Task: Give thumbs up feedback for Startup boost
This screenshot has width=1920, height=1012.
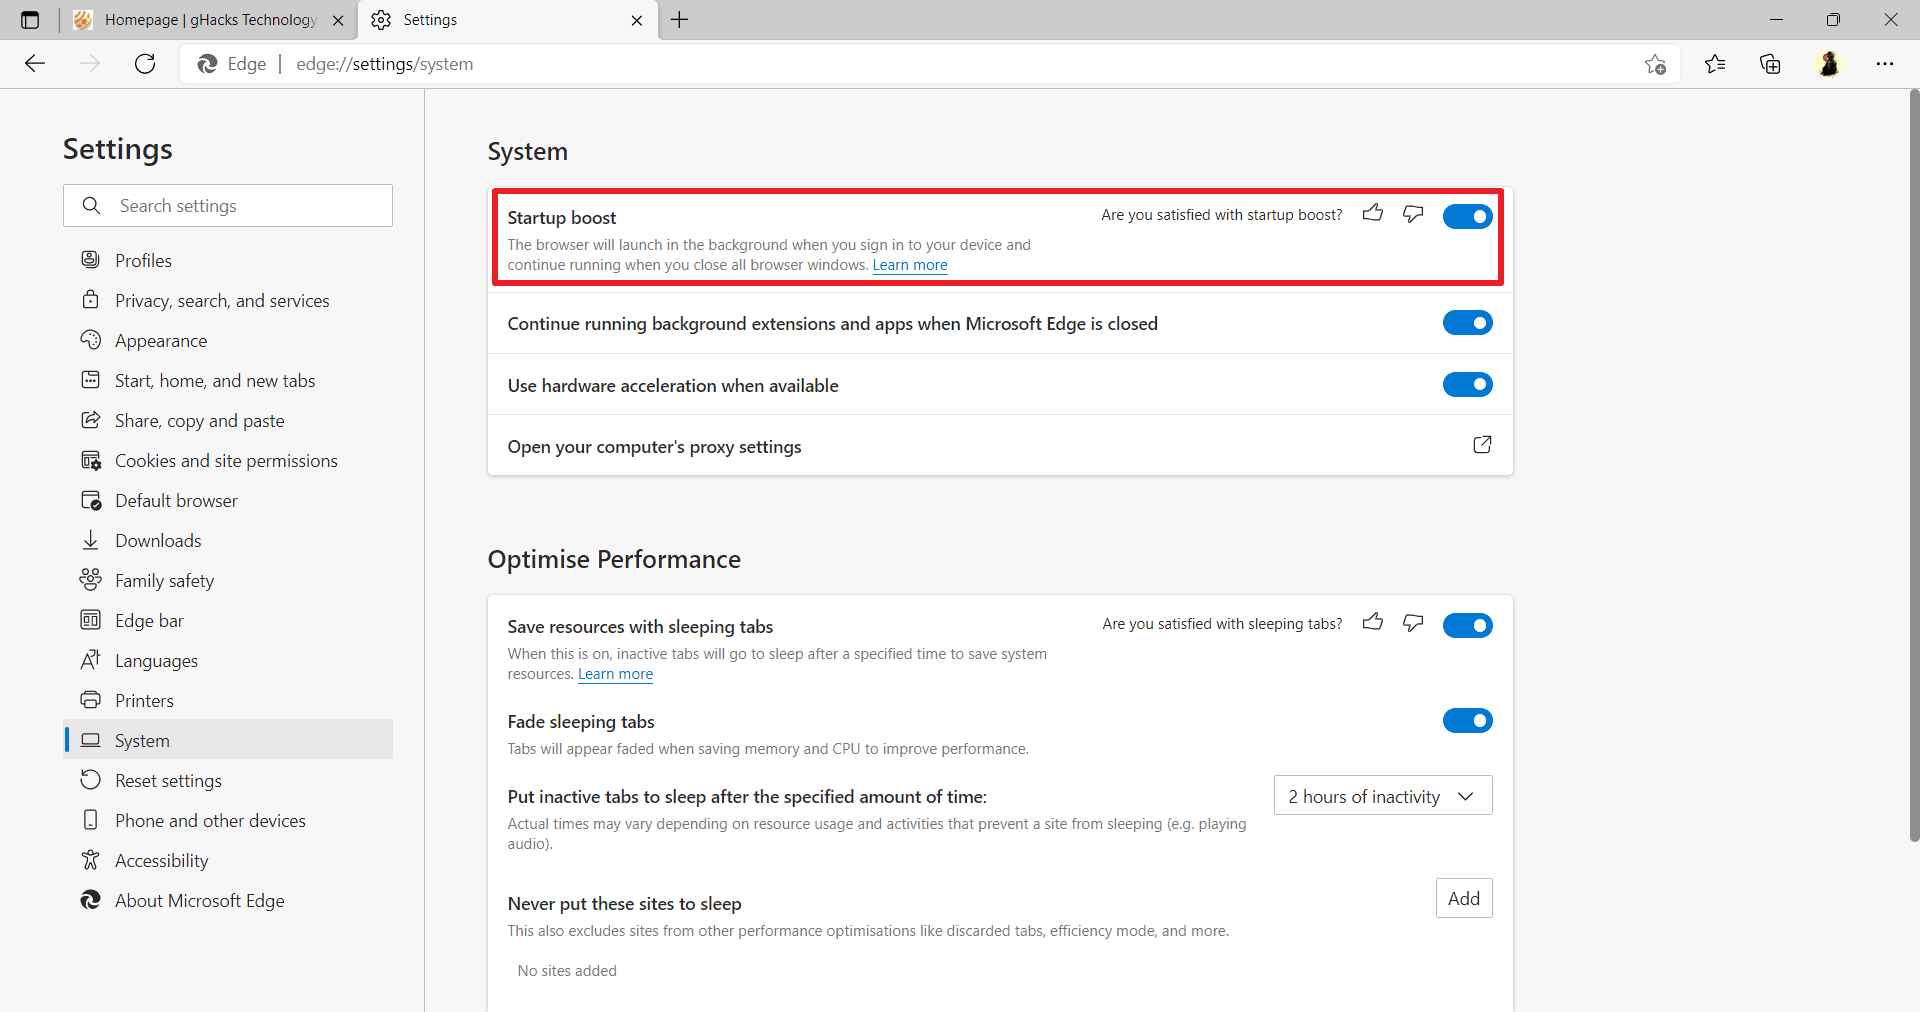Action: (1372, 213)
